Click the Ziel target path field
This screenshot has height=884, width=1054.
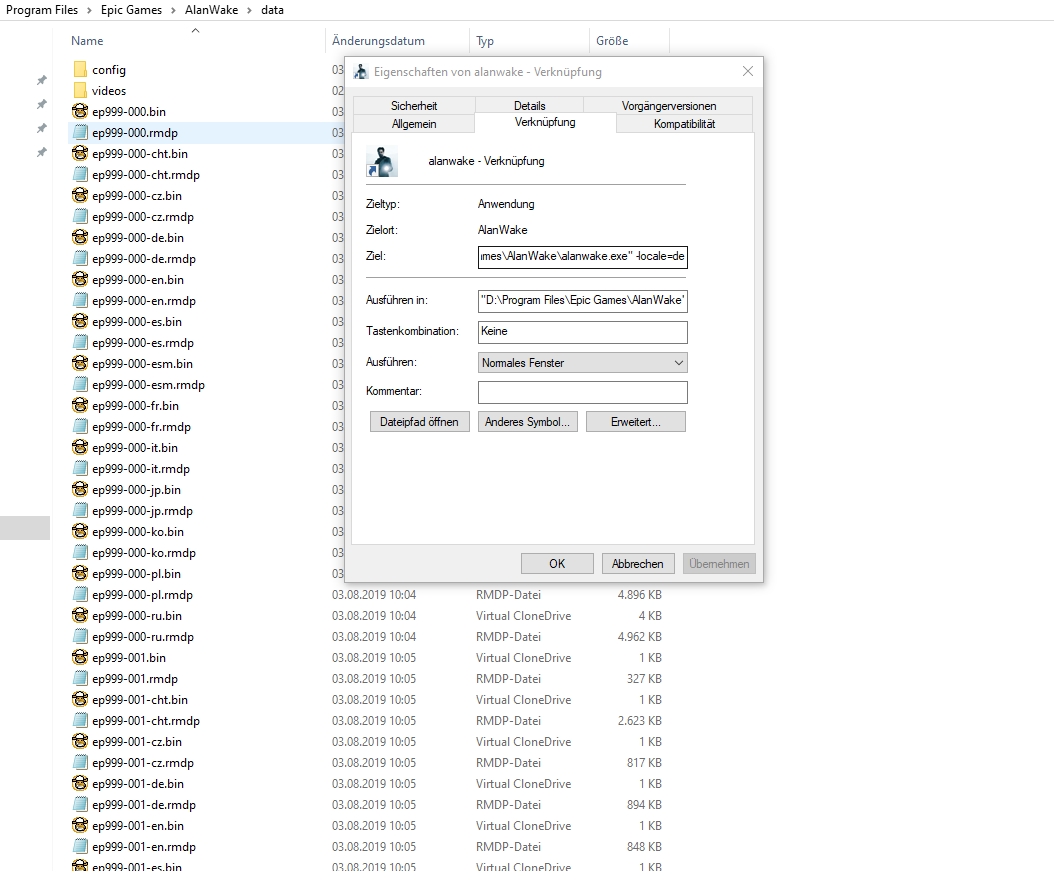tap(583, 257)
